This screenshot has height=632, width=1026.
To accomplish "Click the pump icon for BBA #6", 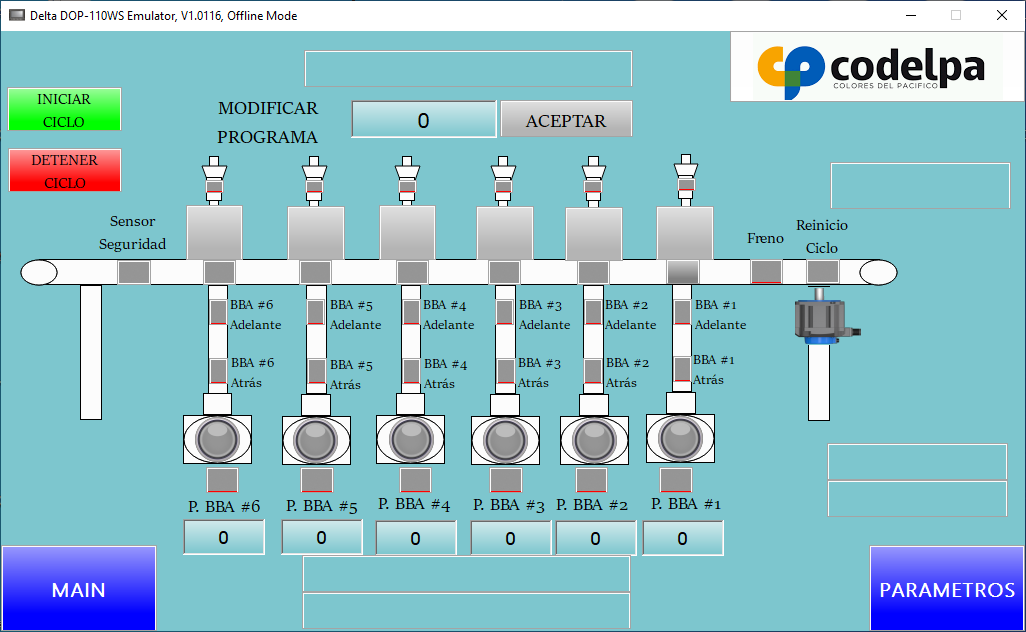I will 218,439.
